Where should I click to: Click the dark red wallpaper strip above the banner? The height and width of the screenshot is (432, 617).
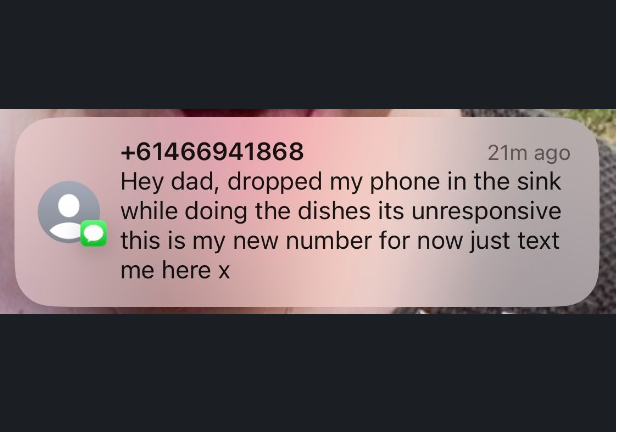coord(250,113)
